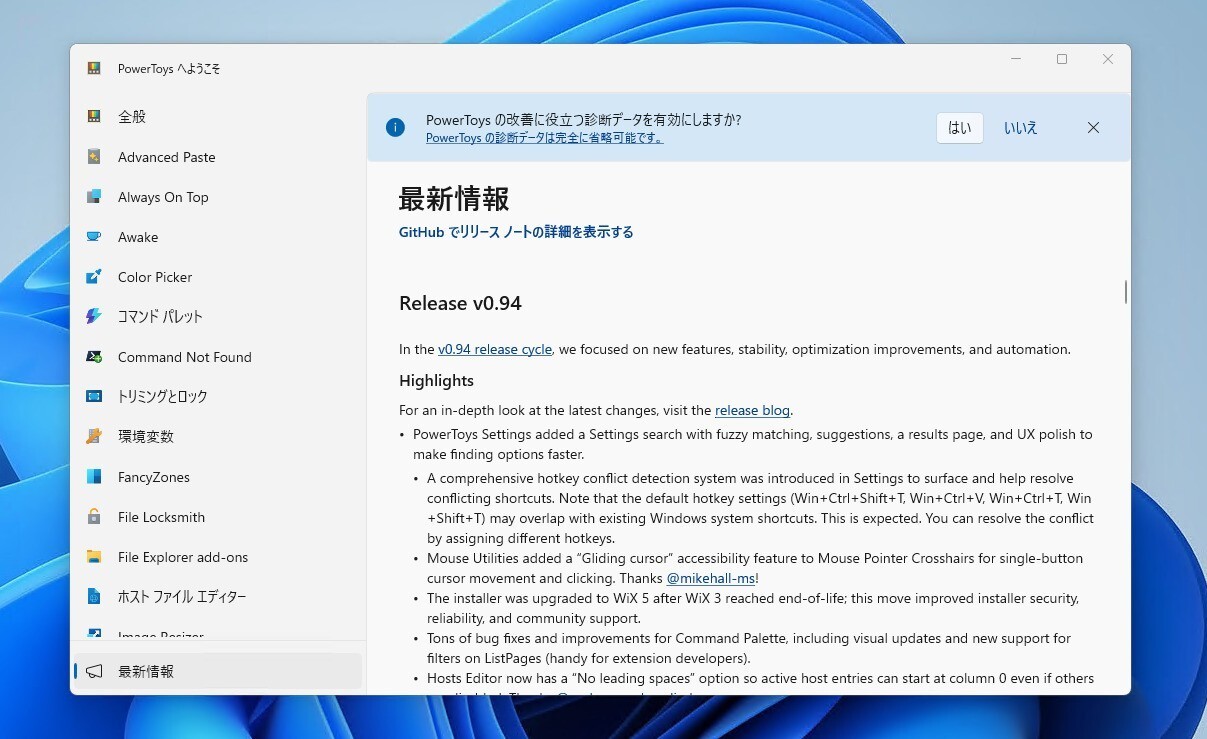Click the PowerToys へようこそ window title
This screenshot has height=739, width=1207.
point(169,69)
